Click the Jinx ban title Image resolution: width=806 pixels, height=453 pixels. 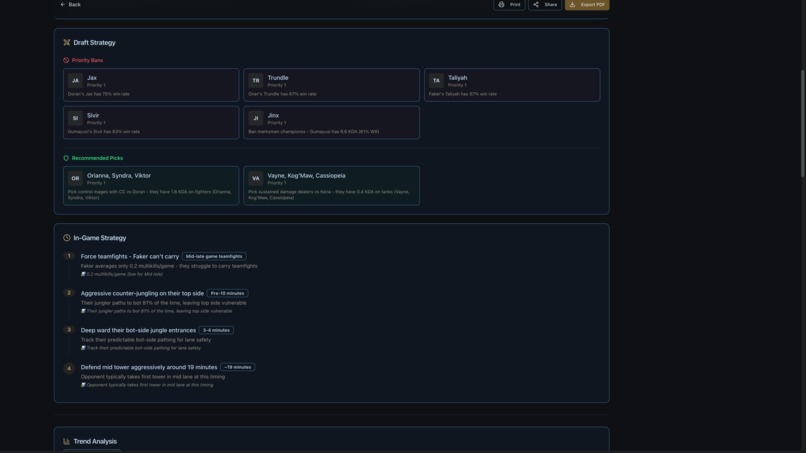[273, 116]
